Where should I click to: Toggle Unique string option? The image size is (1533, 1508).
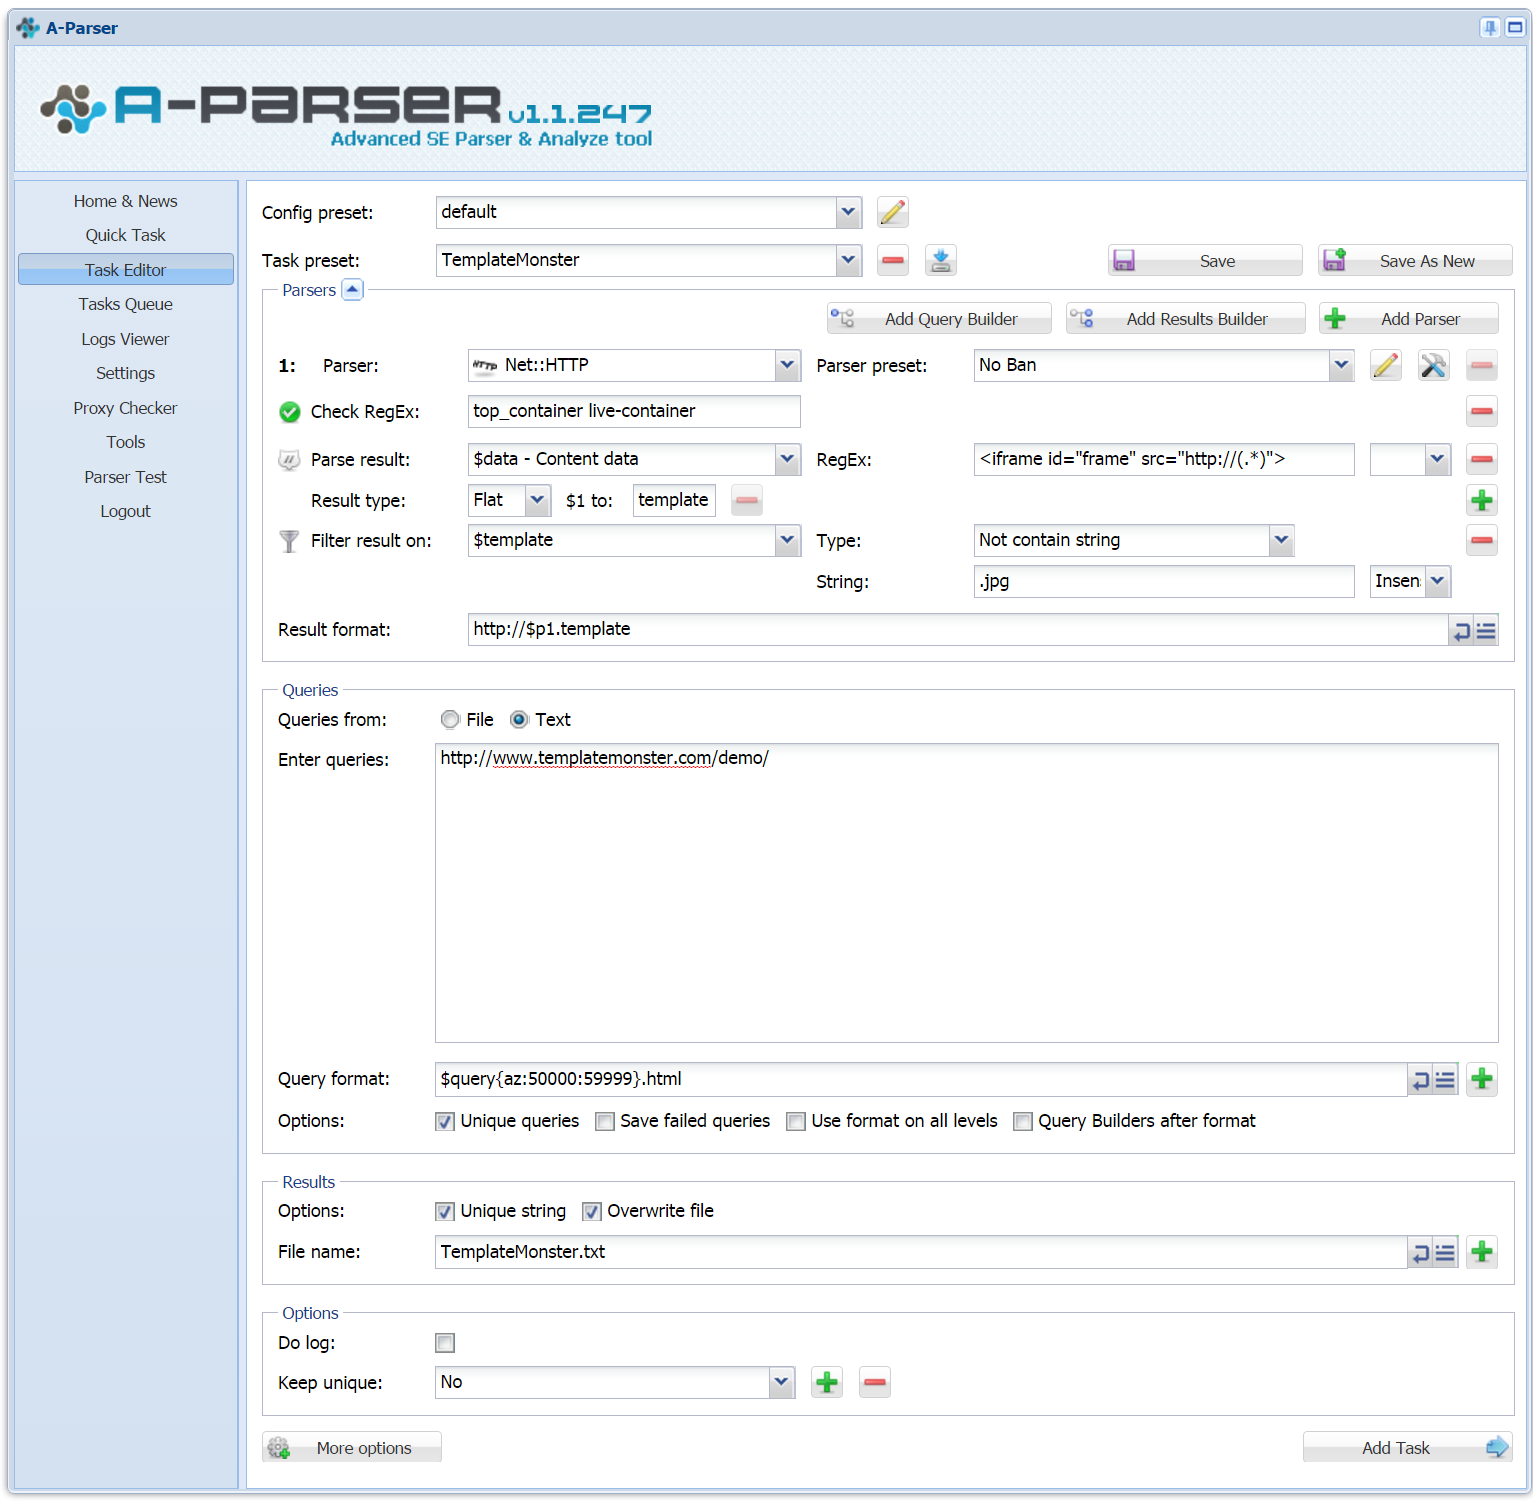click(x=445, y=1212)
